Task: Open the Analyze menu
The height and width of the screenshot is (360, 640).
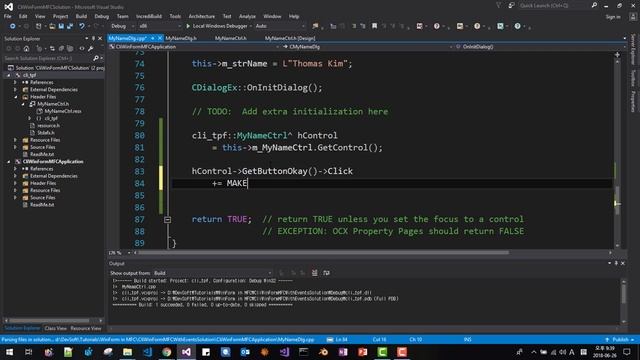Action: pyautogui.click(x=247, y=16)
